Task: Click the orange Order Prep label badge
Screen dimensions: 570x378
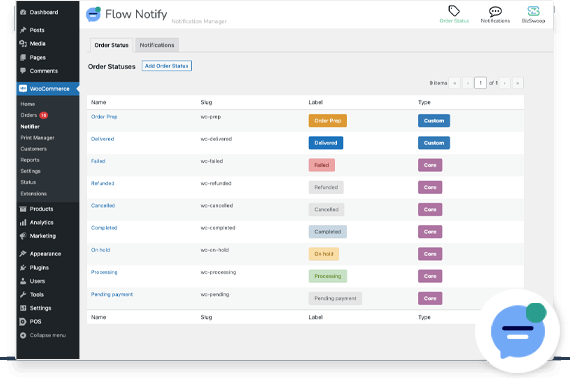Action: pos(328,121)
